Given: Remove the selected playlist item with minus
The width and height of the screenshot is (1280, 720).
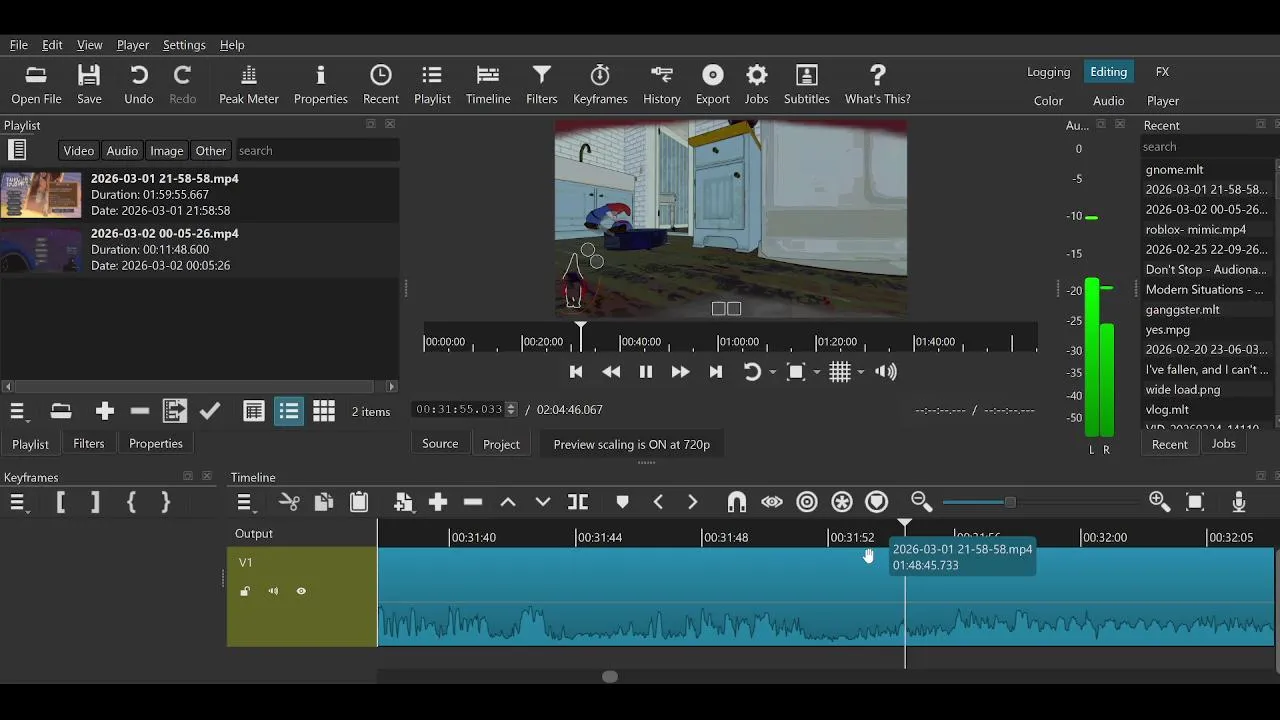Looking at the screenshot, I should pos(140,411).
